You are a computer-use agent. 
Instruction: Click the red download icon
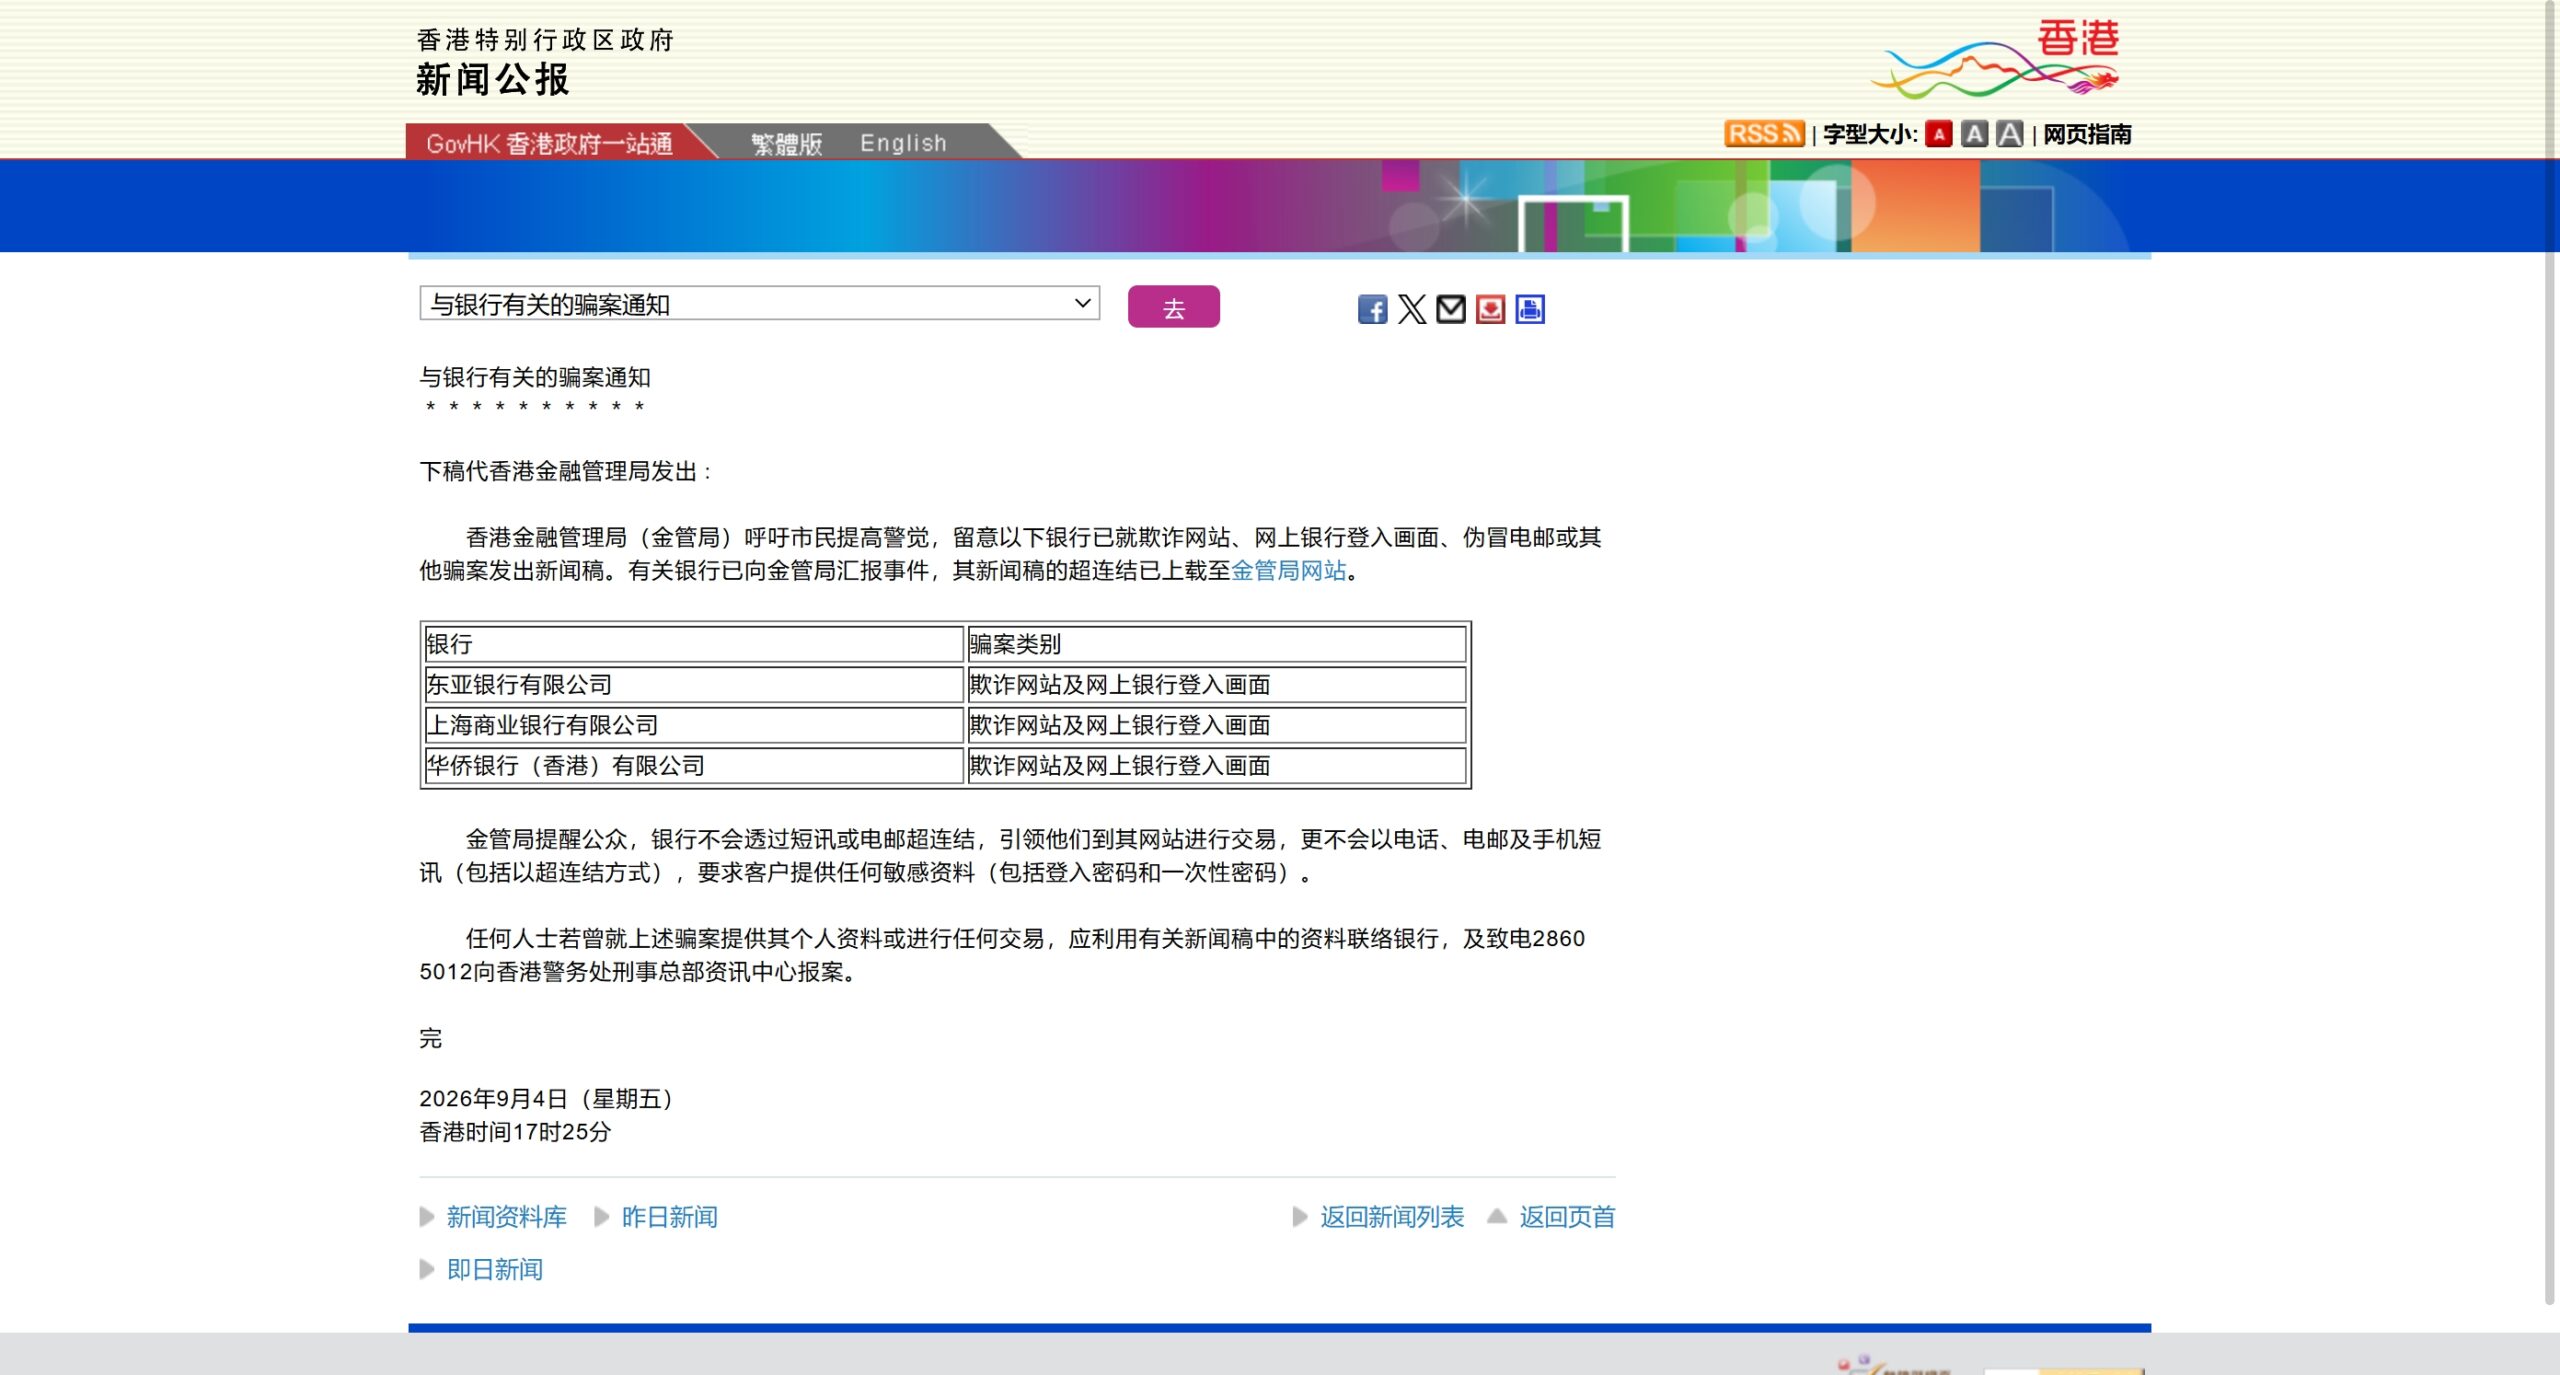pyautogui.click(x=1490, y=309)
